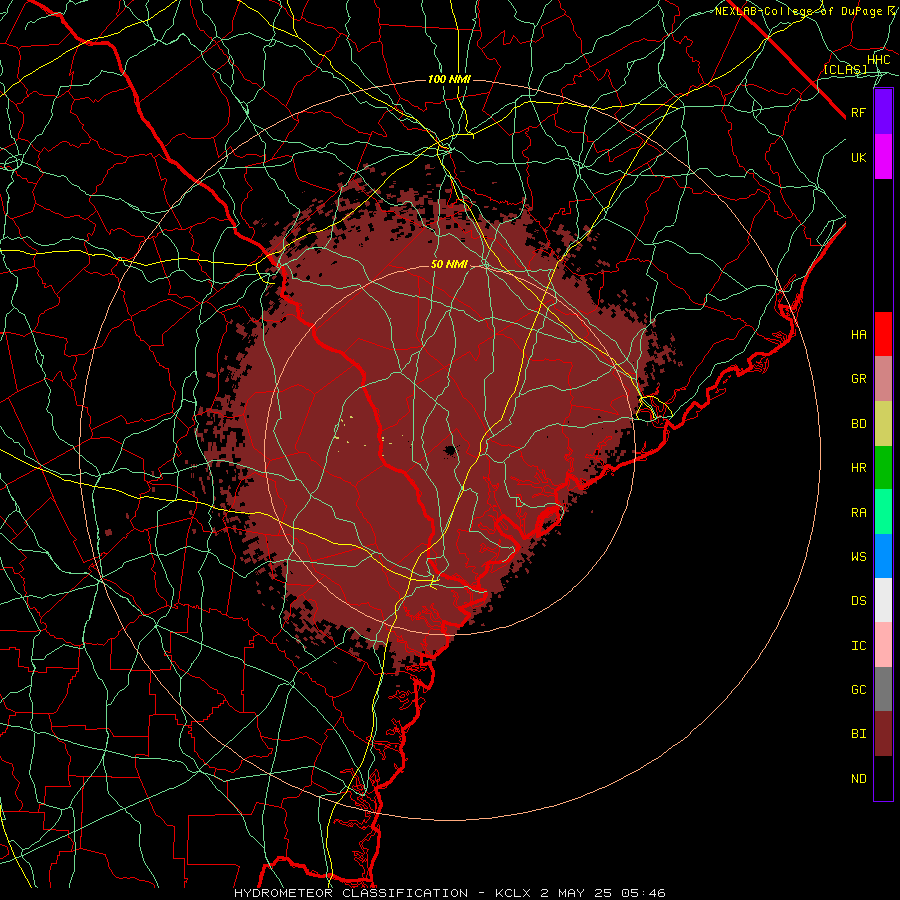Click the WS blue legend swatch
The height and width of the screenshot is (900, 900).
[883, 556]
